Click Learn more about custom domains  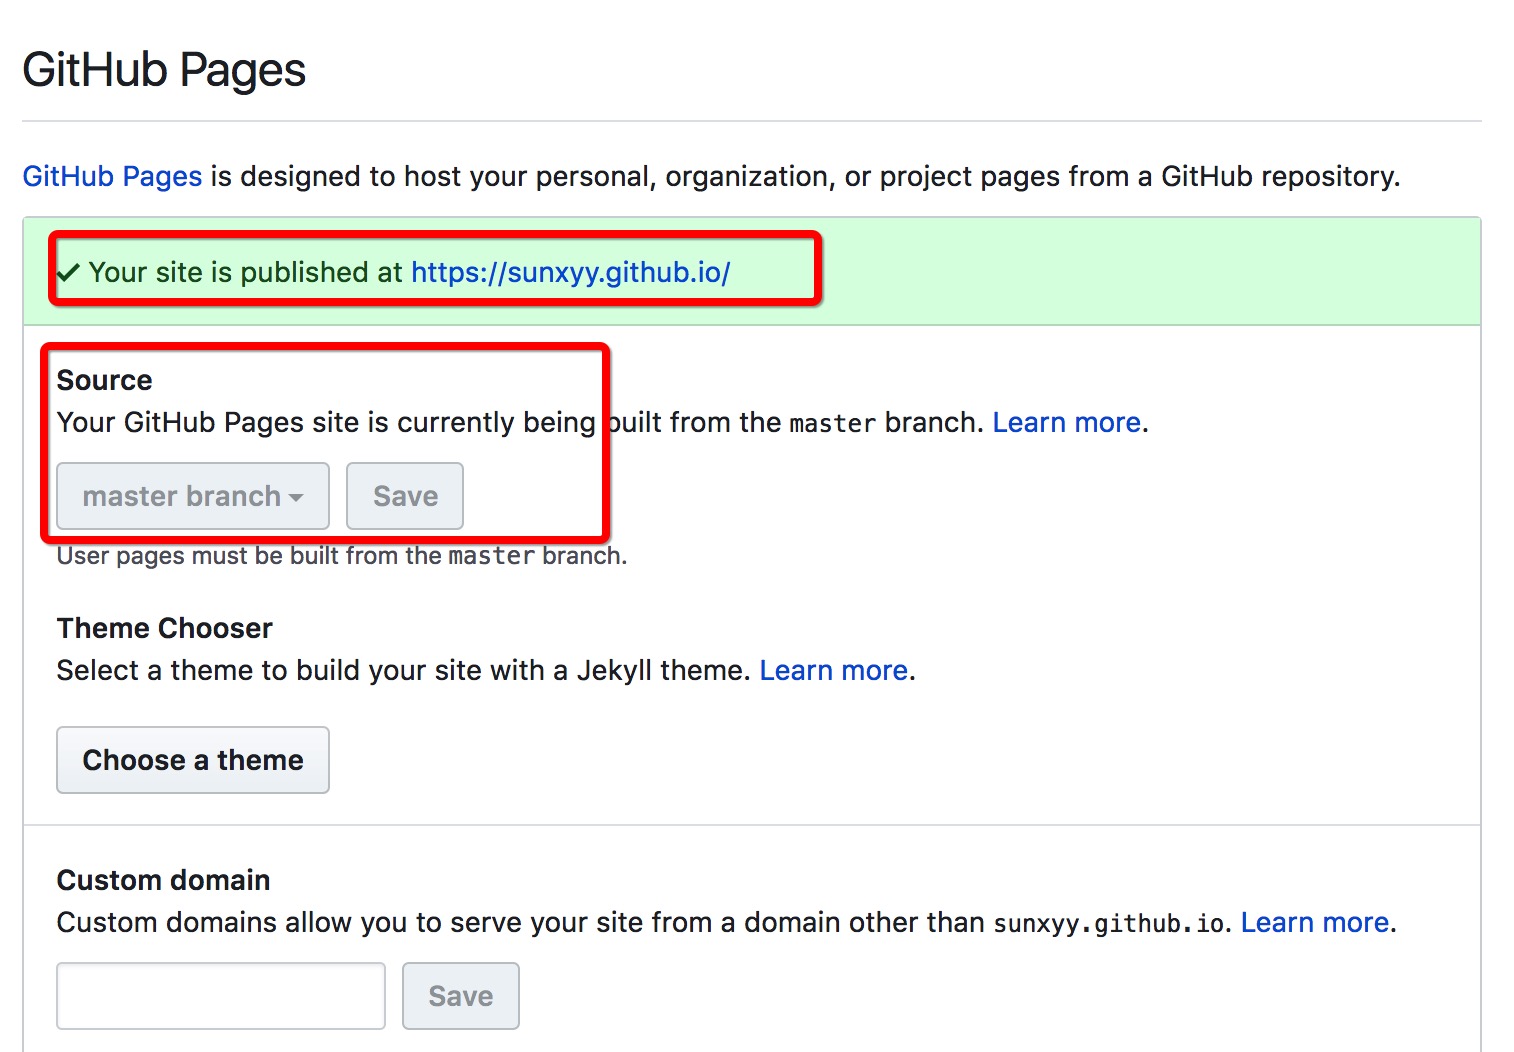pos(1312,922)
